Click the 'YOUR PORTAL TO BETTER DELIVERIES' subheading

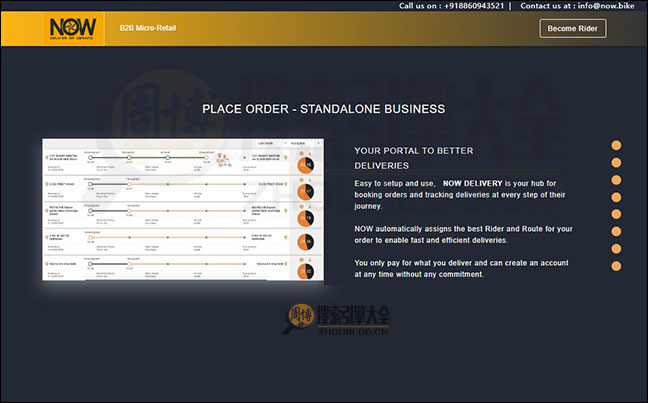click(414, 158)
